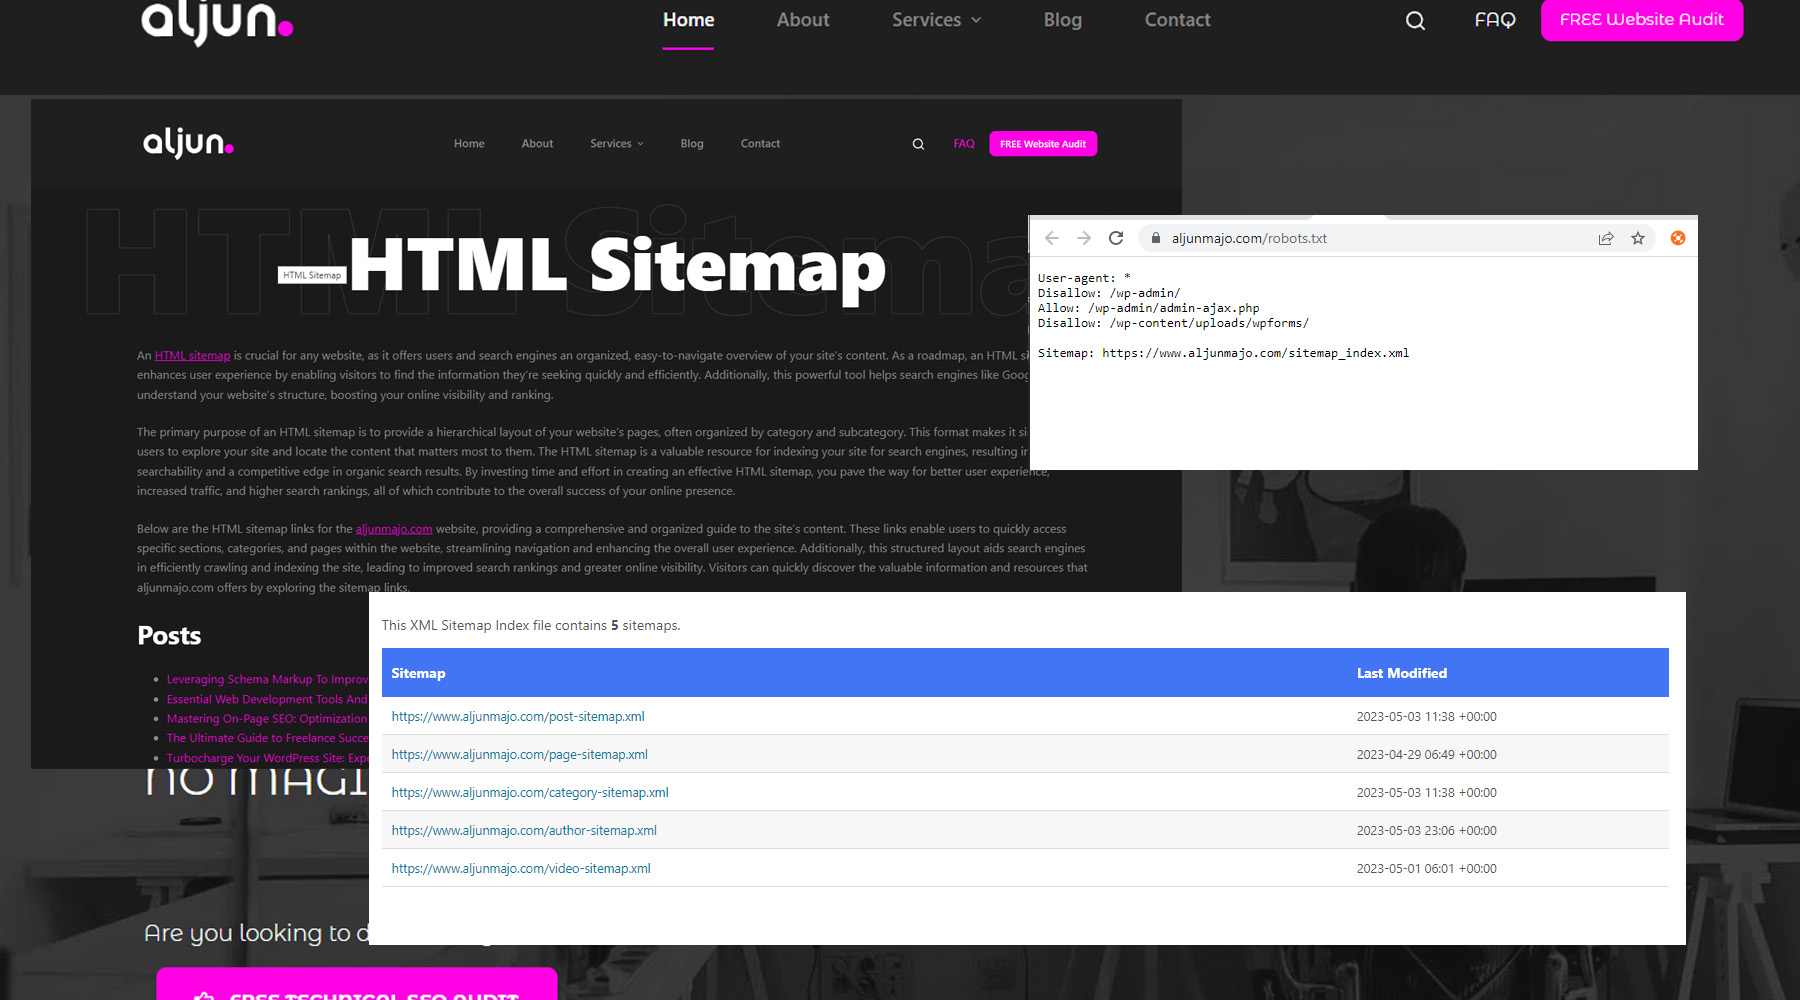This screenshot has height=1000, width=1800.
Task: Click the padlock site info icon
Action: click(x=1156, y=238)
